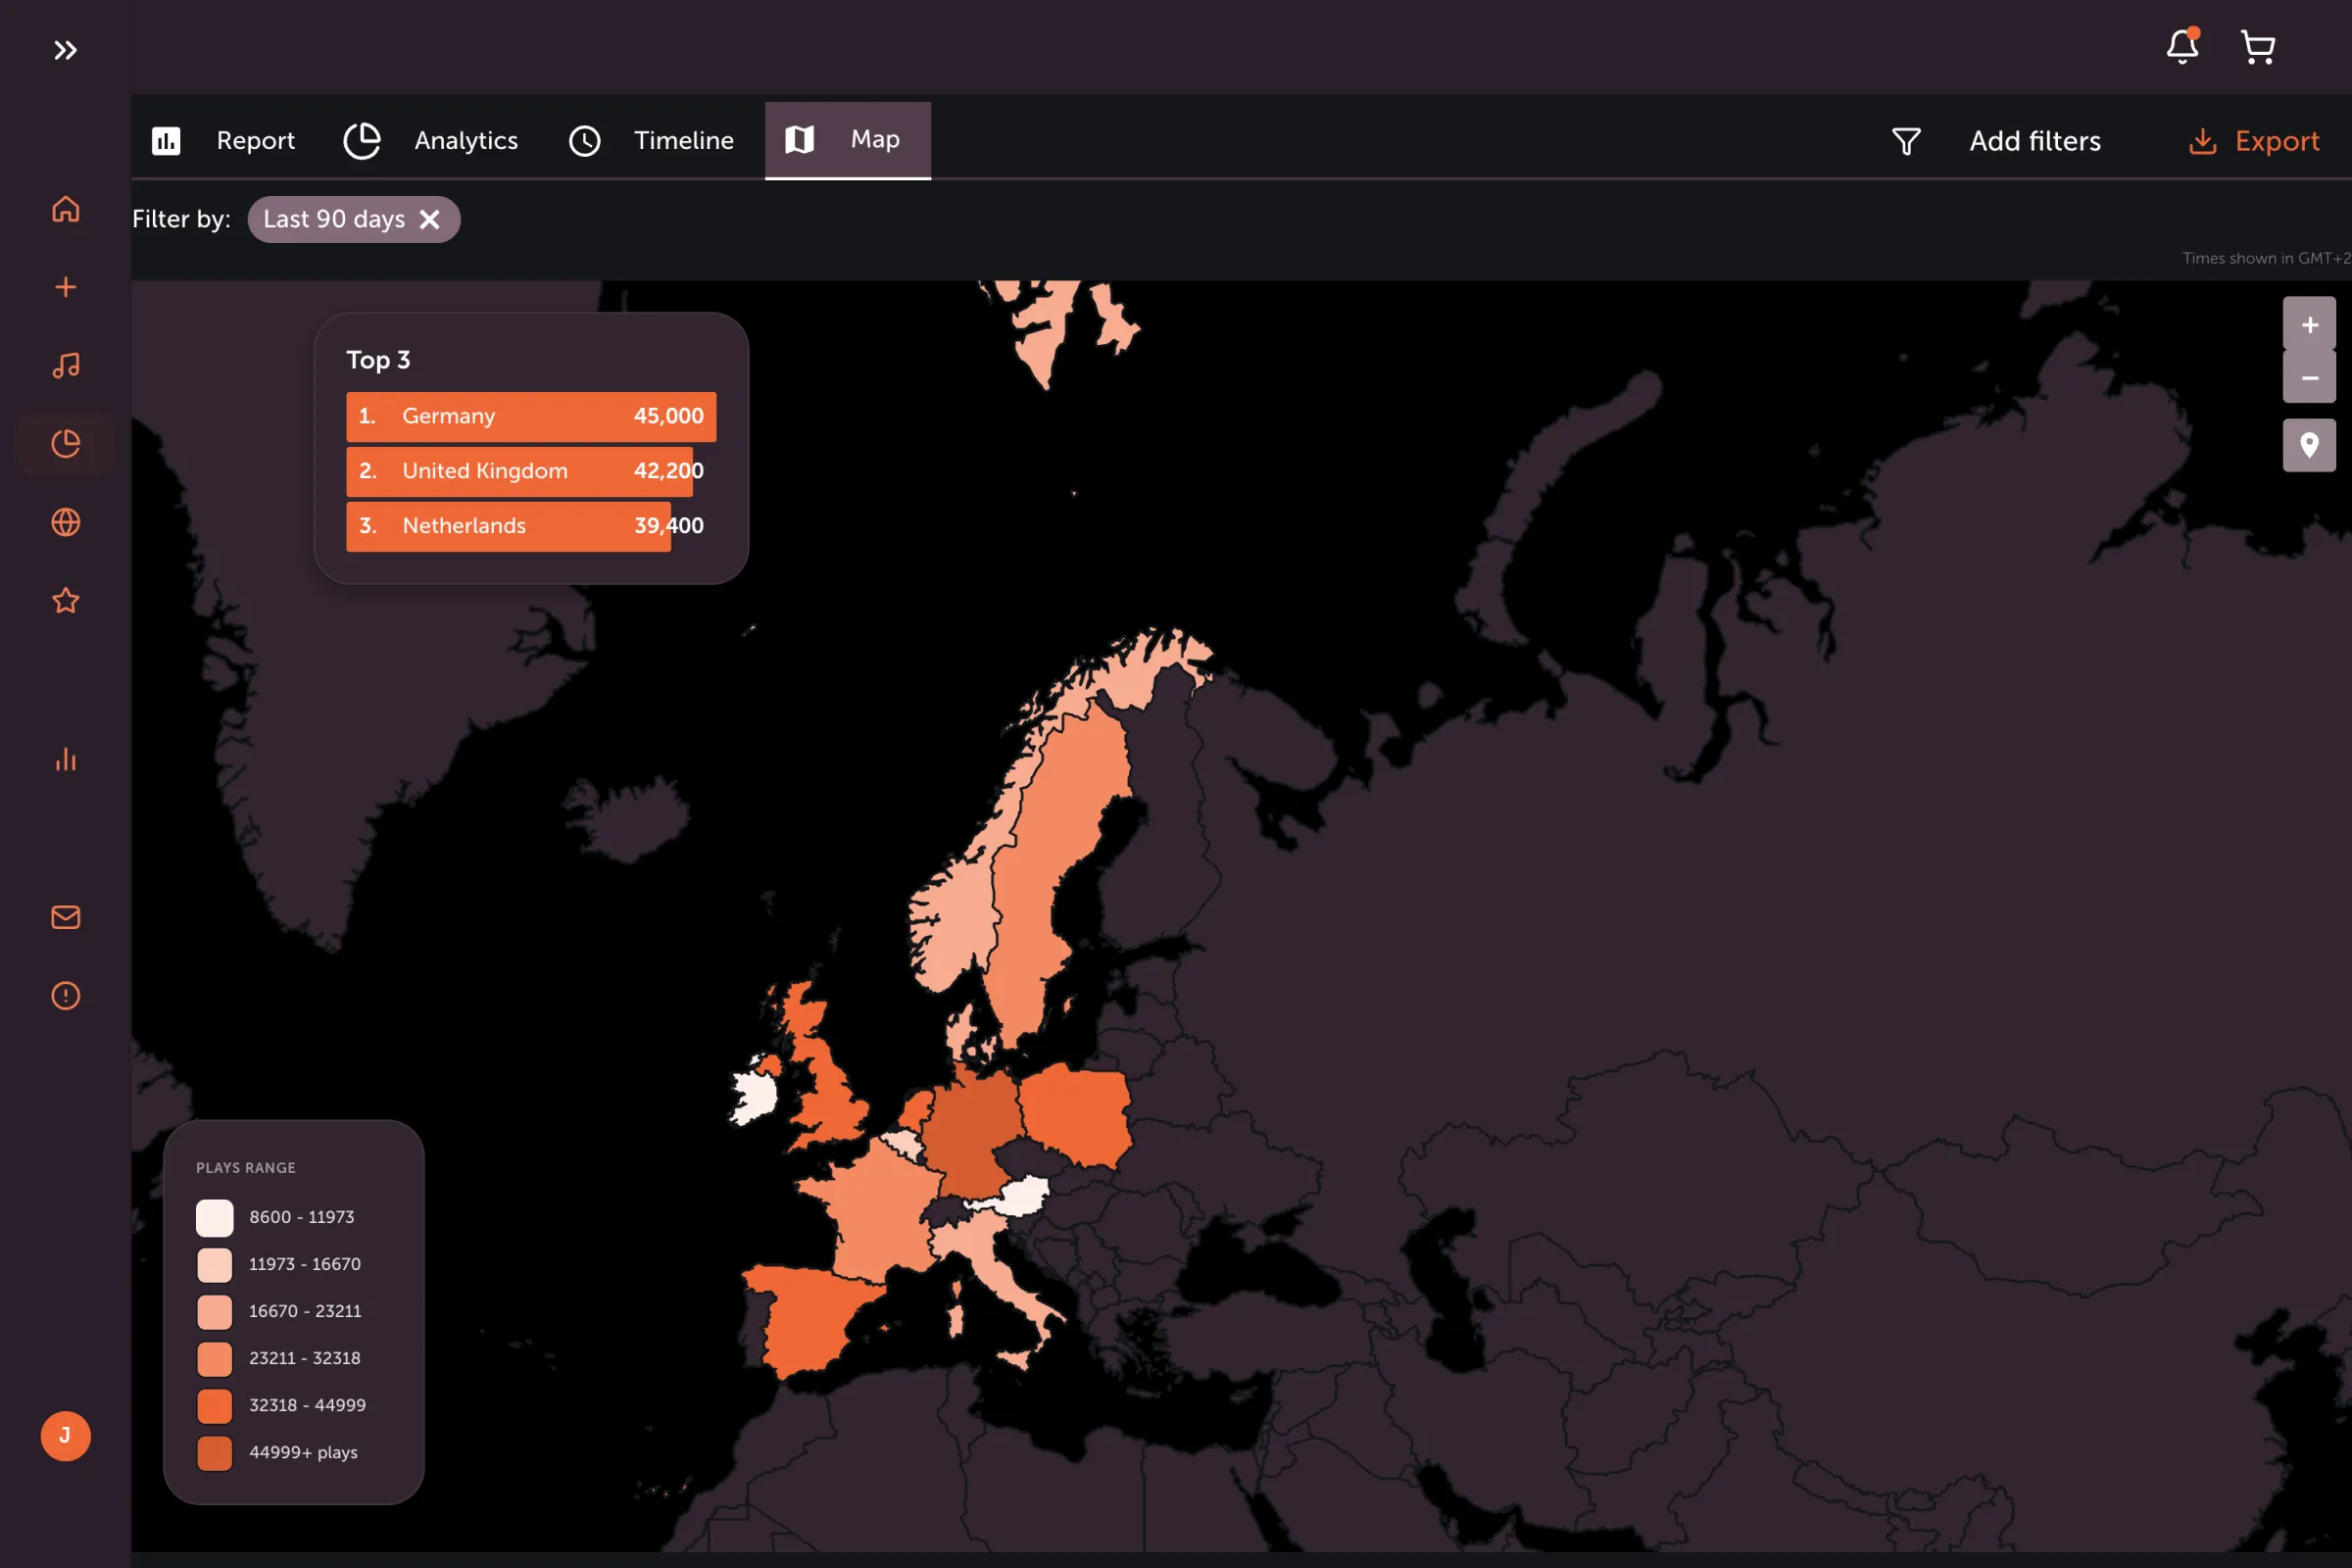Expand the sidebar with double chevron
Image resolution: width=2352 pixels, height=1568 pixels.
[65, 50]
